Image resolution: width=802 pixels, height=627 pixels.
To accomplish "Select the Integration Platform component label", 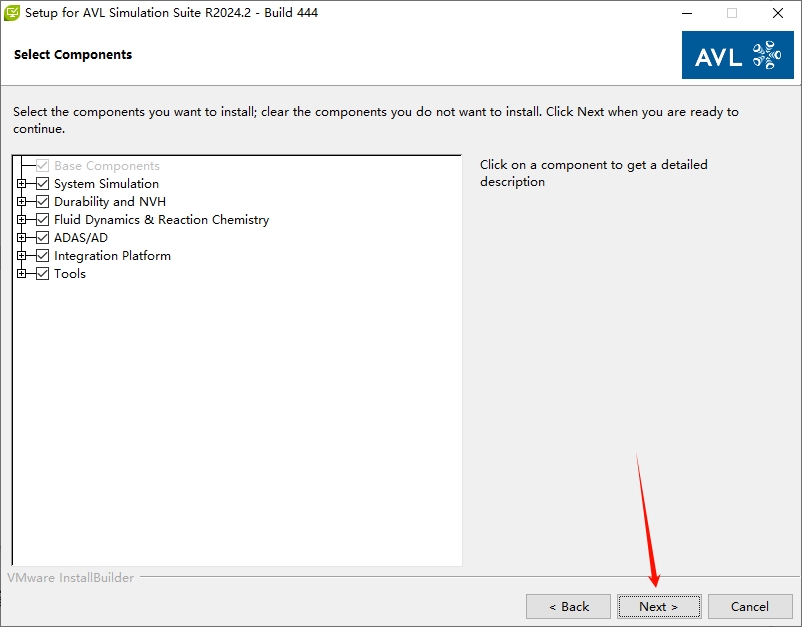I will coord(112,256).
